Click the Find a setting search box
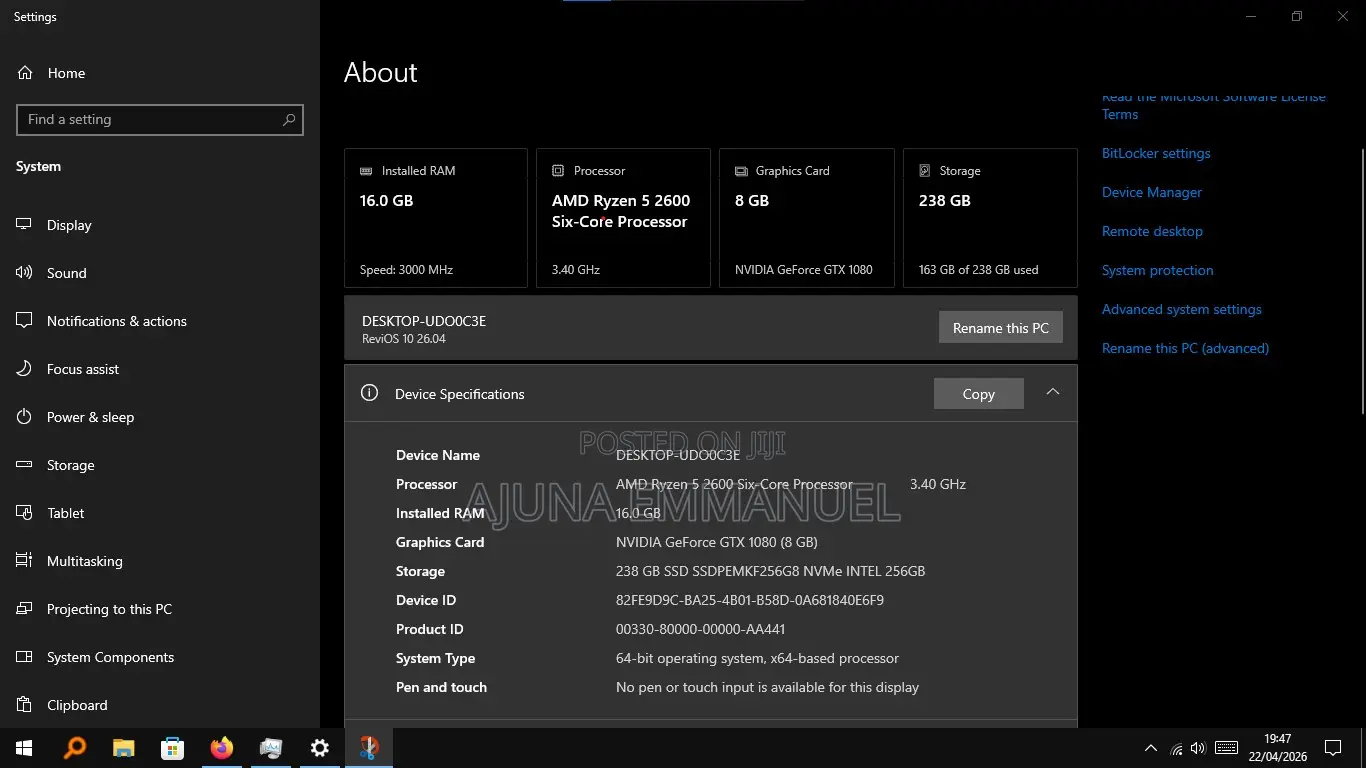Image resolution: width=1366 pixels, height=768 pixels. [x=160, y=119]
